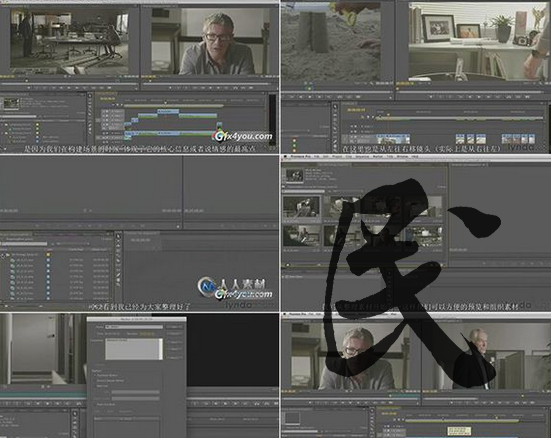Select first thumbnail clip on the sand-footage timeline
Image resolution: width=551 pixels, height=438 pixels.
(x=393, y=139)
